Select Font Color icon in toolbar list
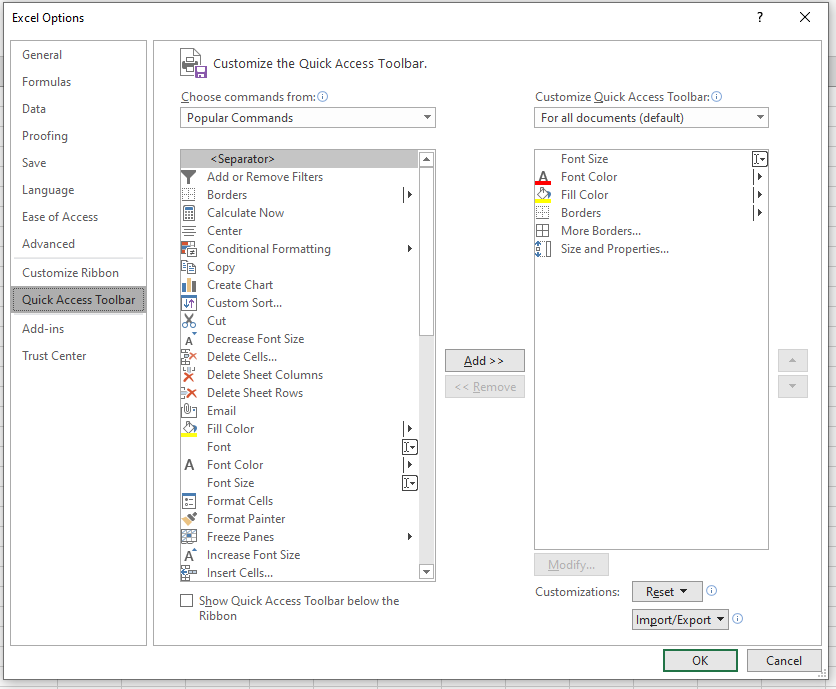Viewport: 836px width, 689px height. click(543, 177)
